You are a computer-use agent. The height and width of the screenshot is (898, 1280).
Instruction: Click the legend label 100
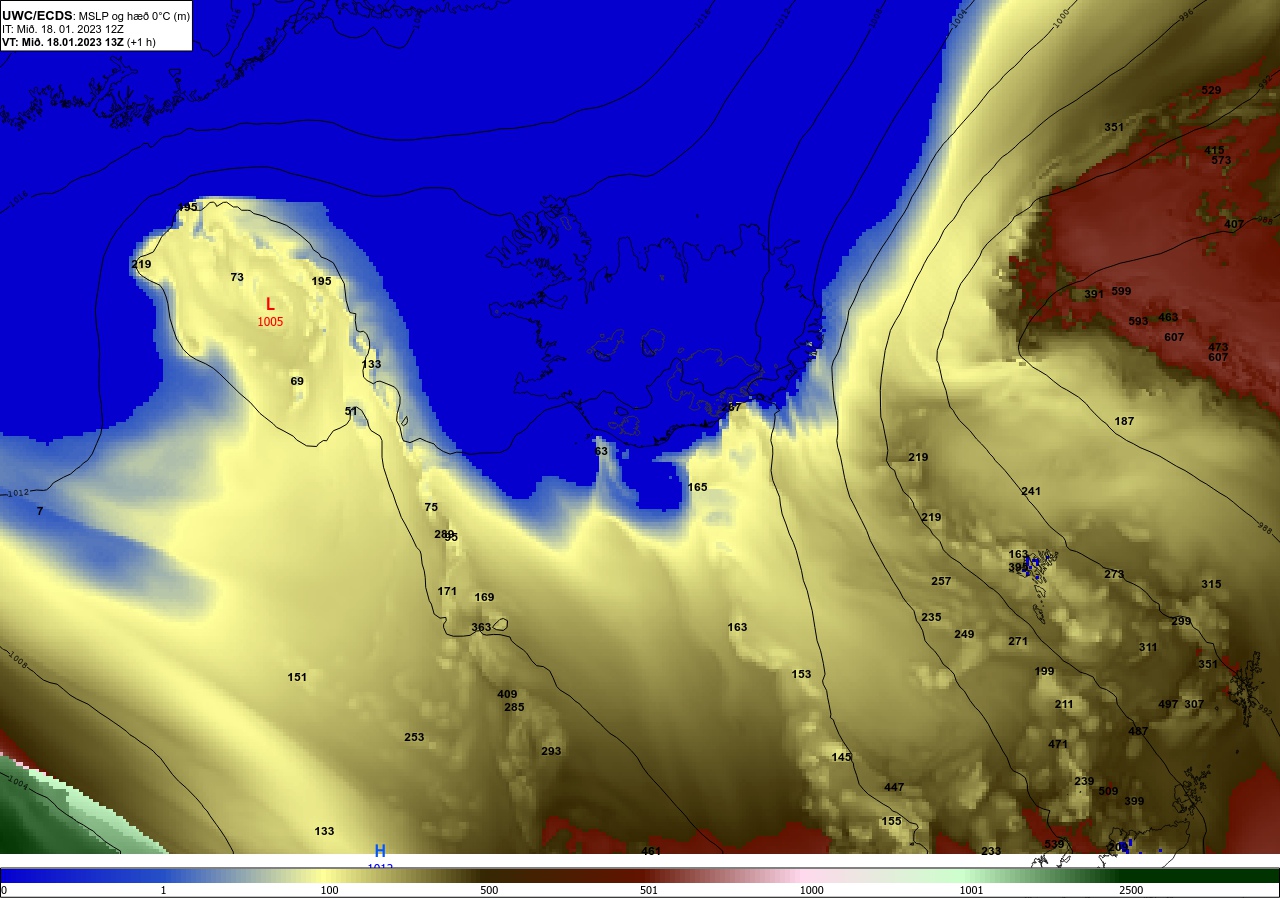329,890
